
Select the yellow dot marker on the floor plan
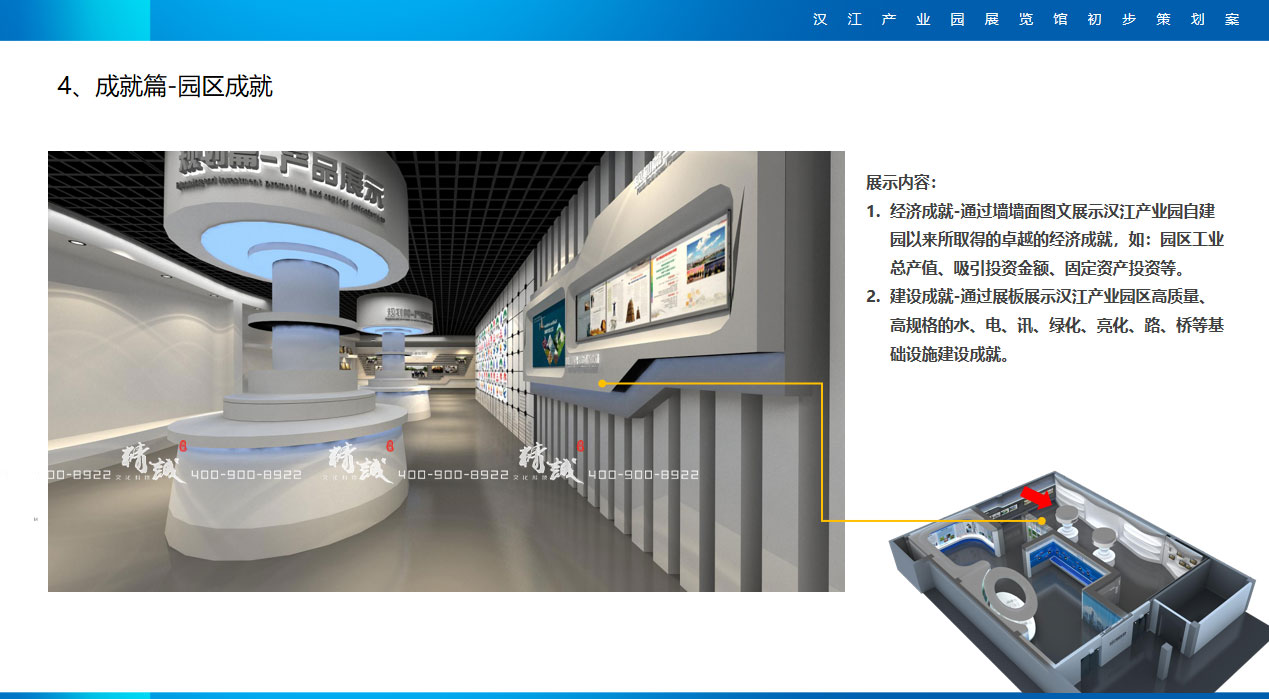(x=1042, y=521)
